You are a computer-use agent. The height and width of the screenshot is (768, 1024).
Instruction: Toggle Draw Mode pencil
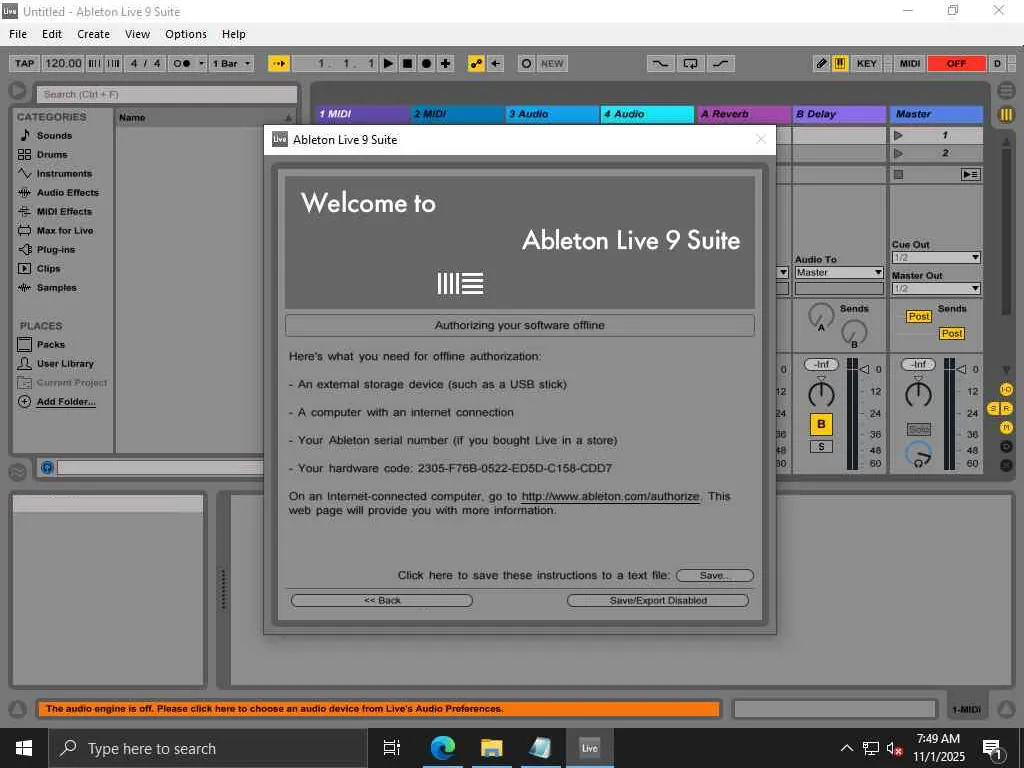point(822,63)
